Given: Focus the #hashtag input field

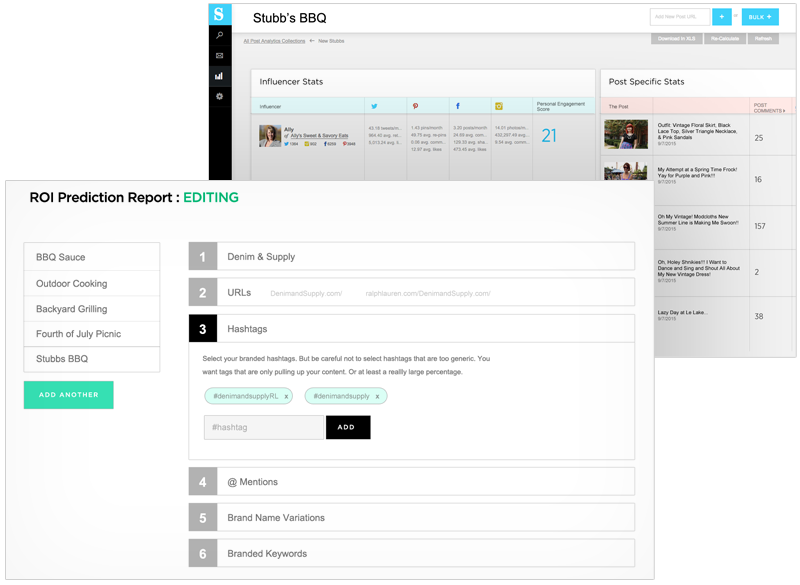Looking at the screenshot, I should (264, 427).
